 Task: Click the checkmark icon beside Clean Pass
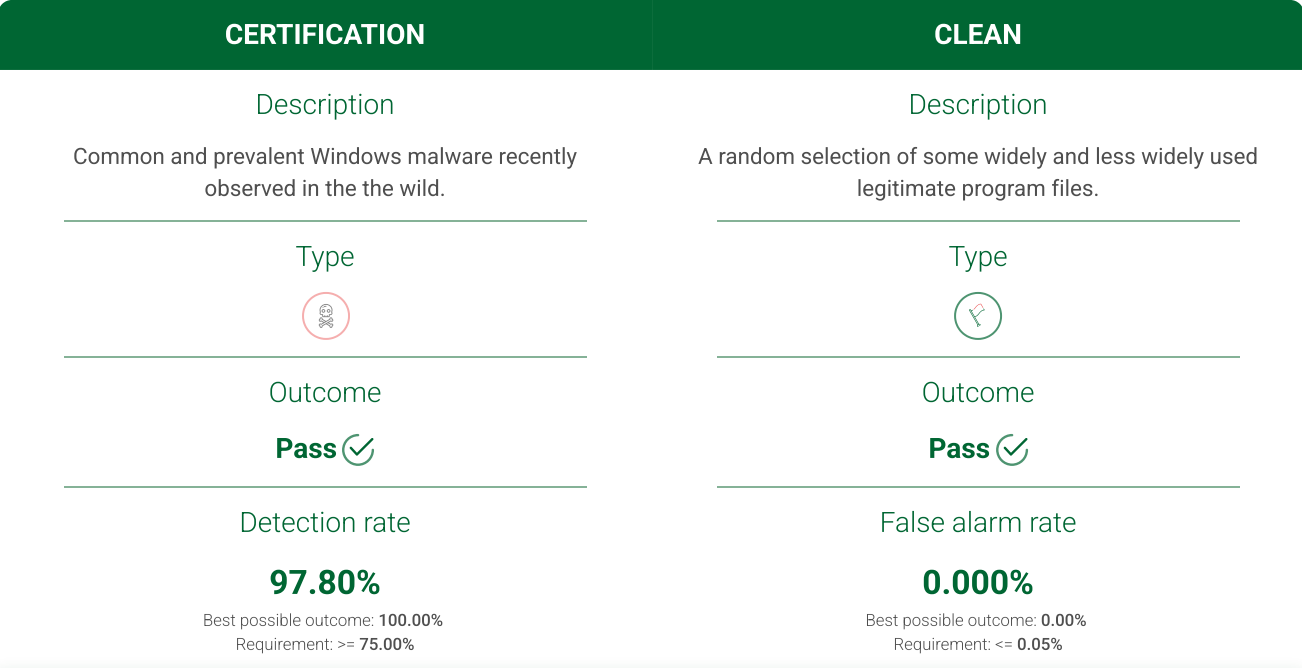point(1012,450)
